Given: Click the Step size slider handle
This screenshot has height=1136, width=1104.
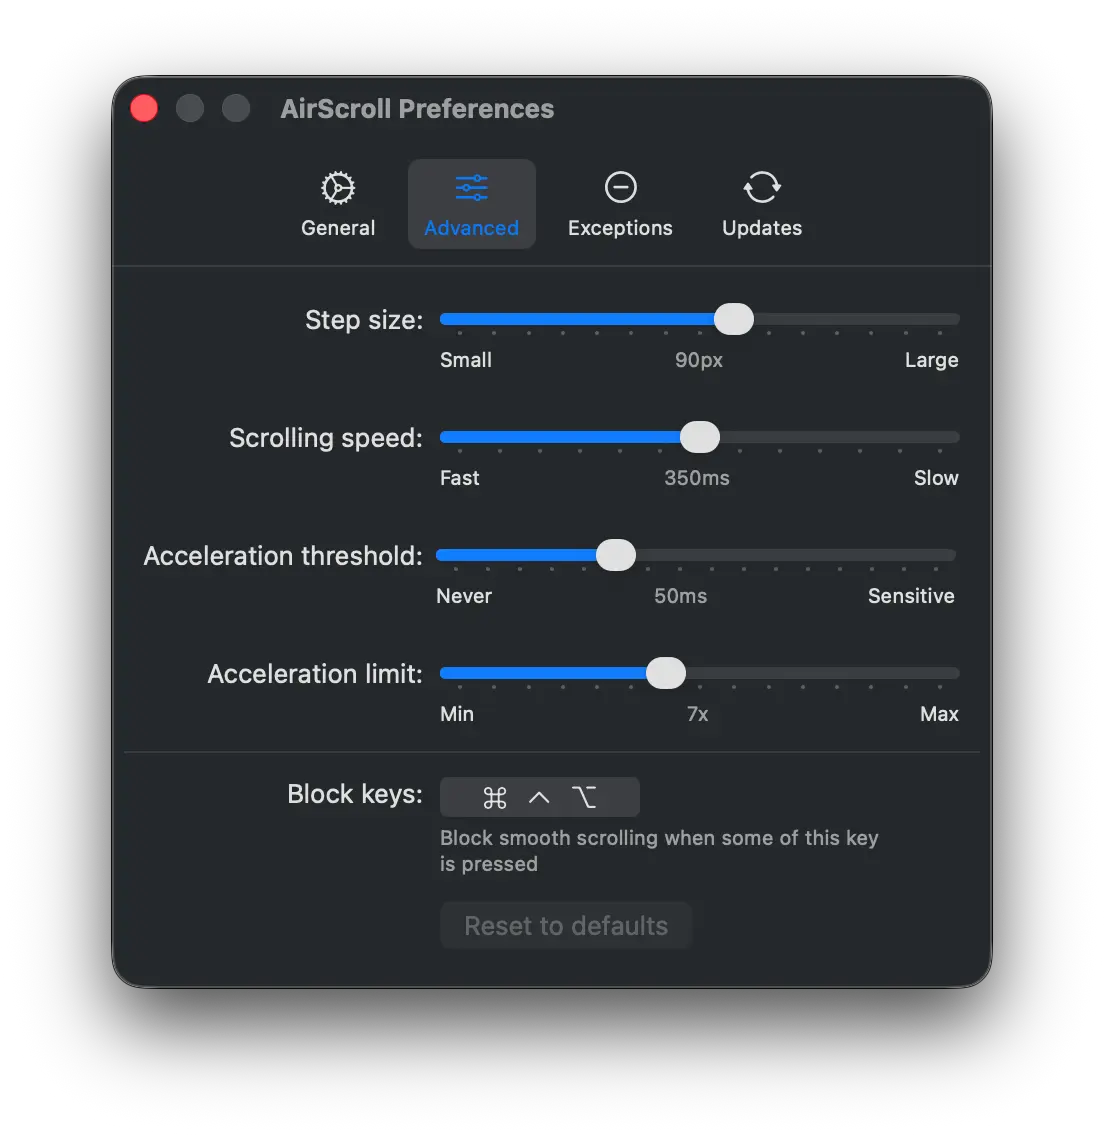Looking at the screenshot, I should click(733, 318).
